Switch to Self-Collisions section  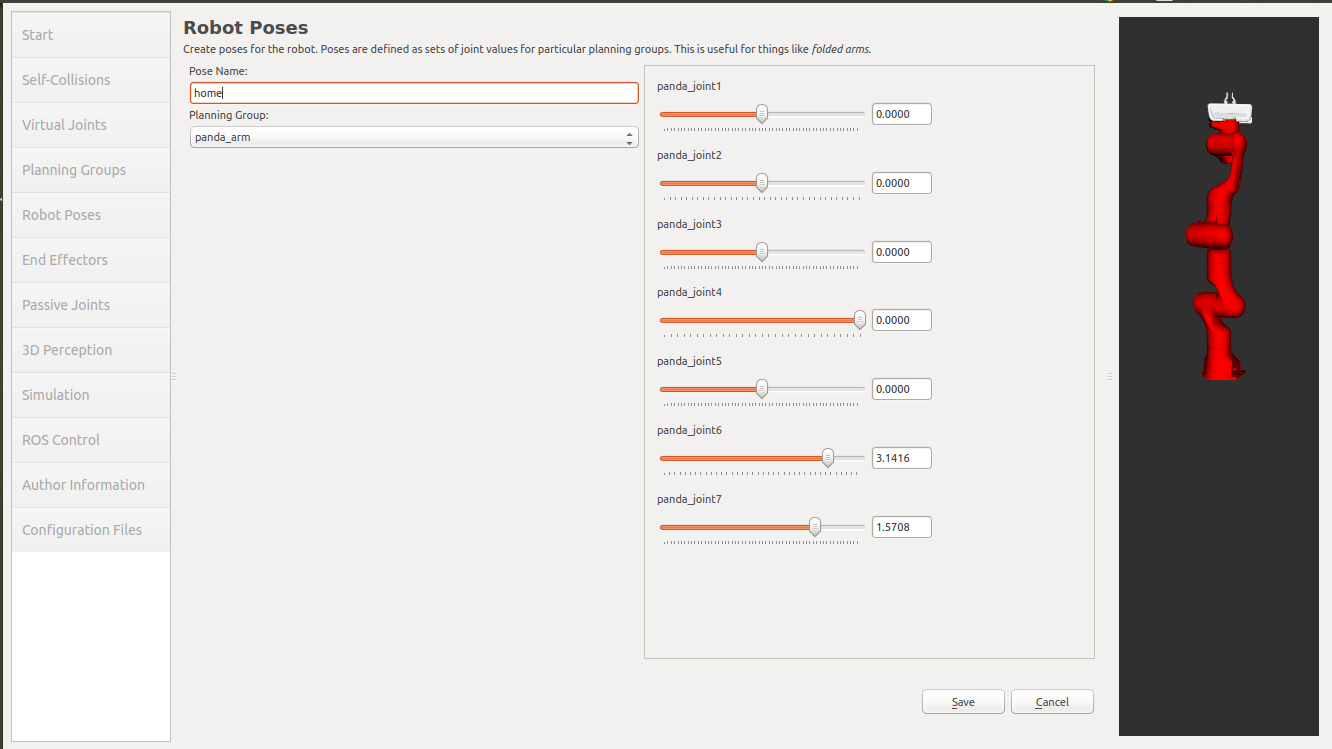[x=91, y=80]
